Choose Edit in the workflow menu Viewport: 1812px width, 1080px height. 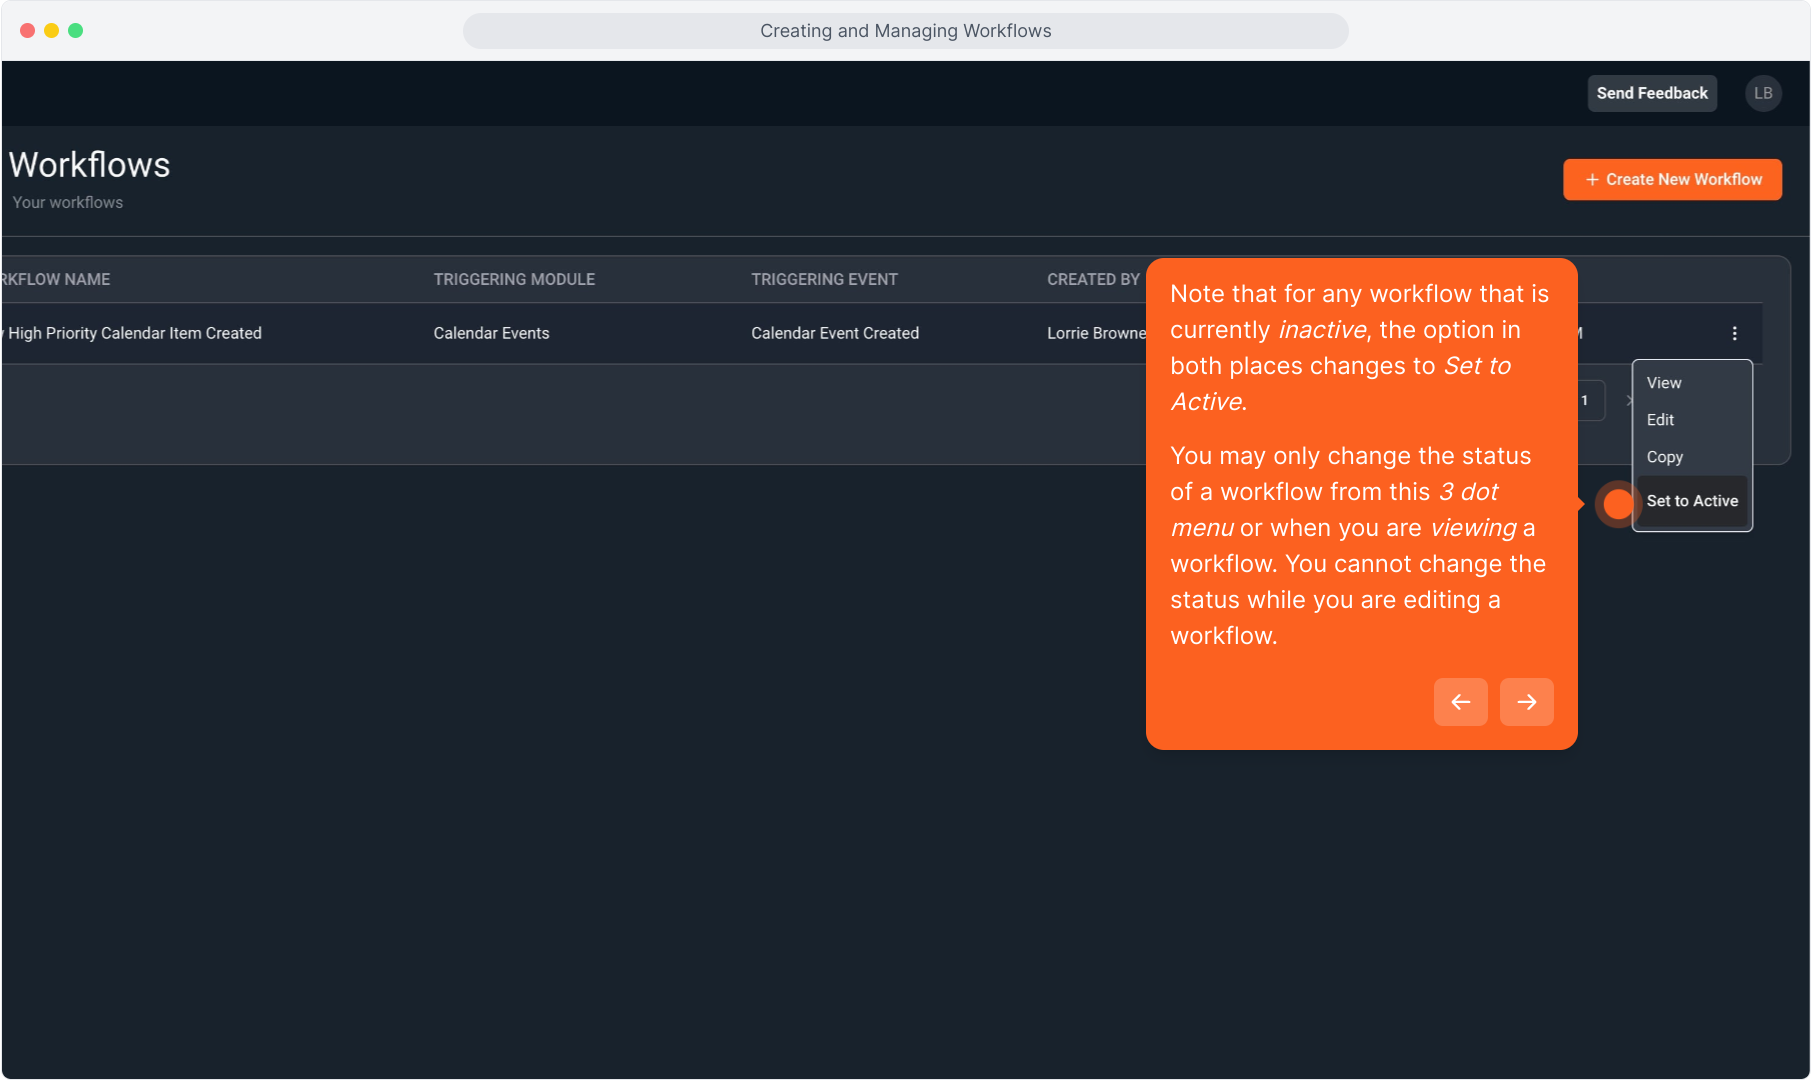(1660, 420)
